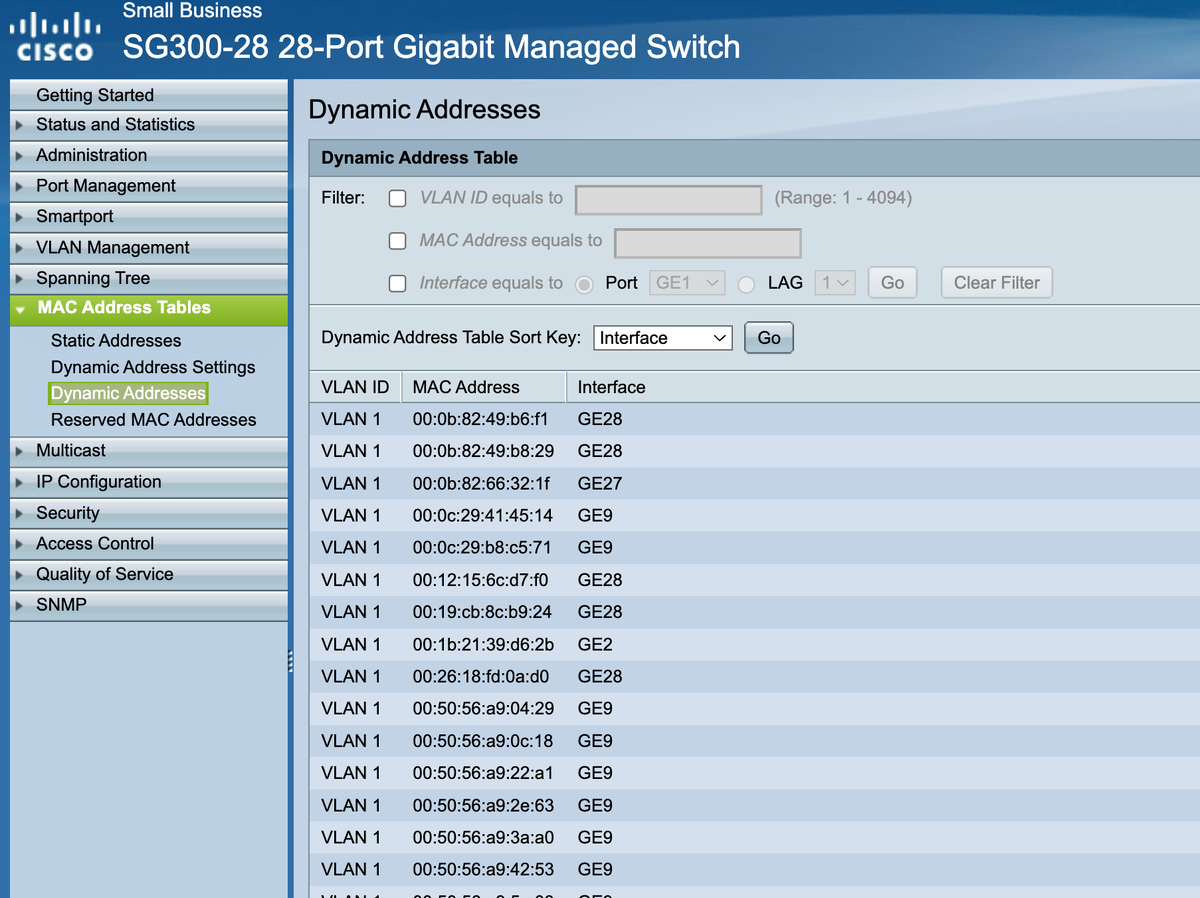Click the MAC Address filter input field

[x=707, y=242]
